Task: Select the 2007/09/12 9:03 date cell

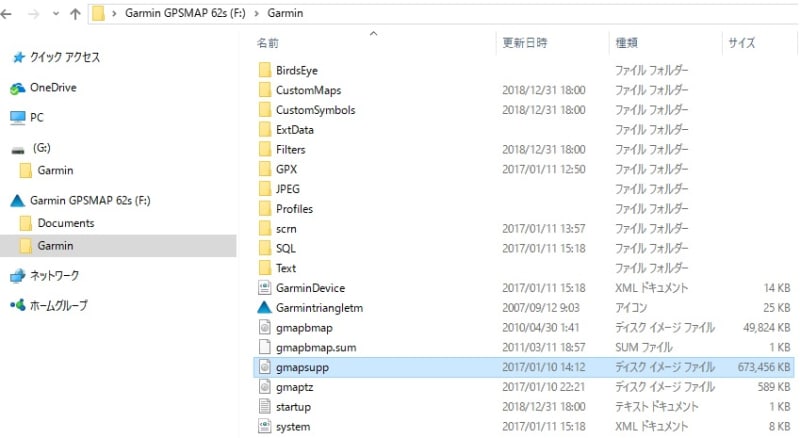Action: coord(540,308)
